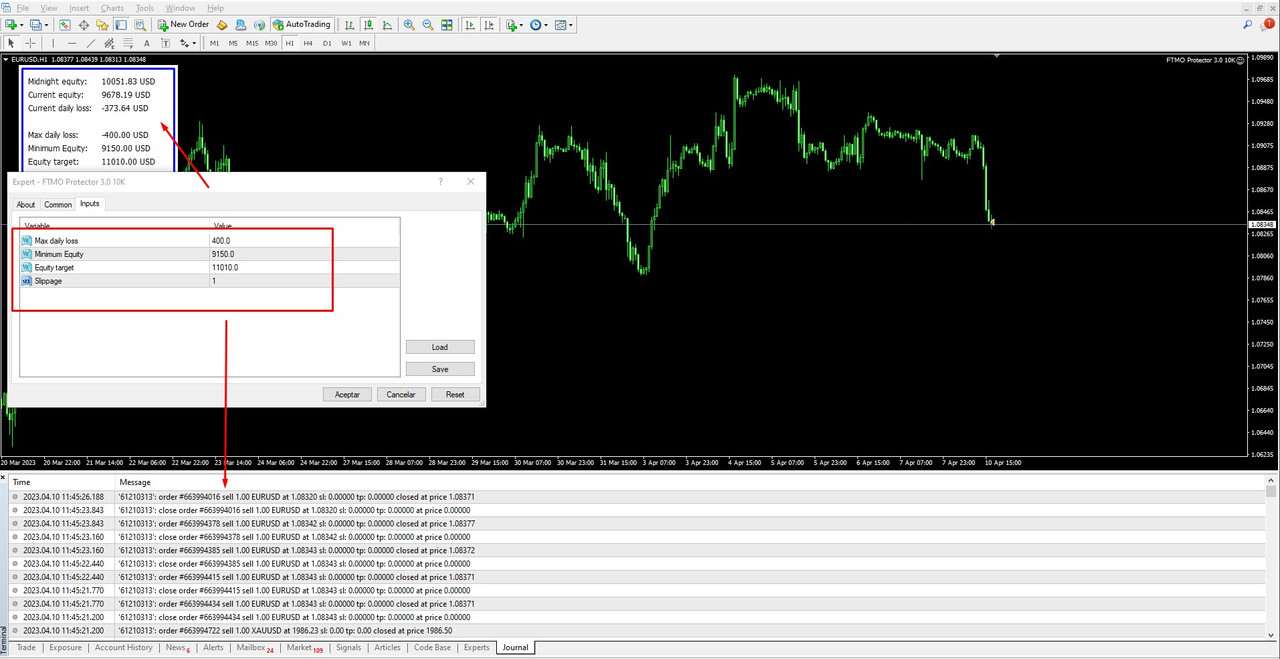1280x659 pixels.
Task: Click the Aceptar button
Action: point(347,394)
